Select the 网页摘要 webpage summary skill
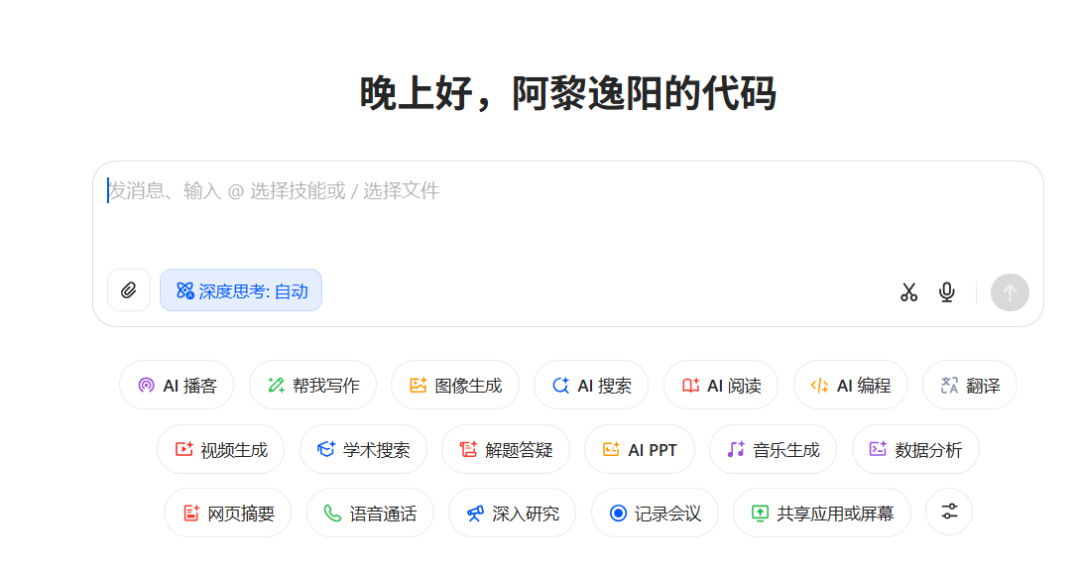Image resolution: width=1080 pixels, height=572 pixels. coord(227,513)
